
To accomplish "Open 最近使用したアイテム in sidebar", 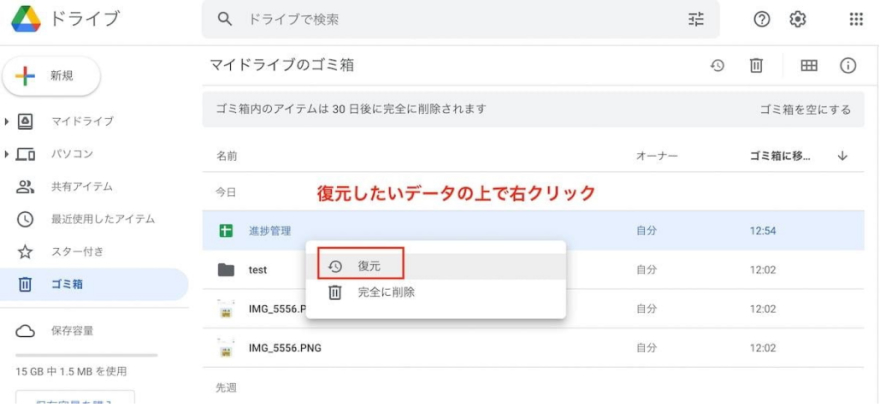I will pyautogui.click(x=103, y=219).
